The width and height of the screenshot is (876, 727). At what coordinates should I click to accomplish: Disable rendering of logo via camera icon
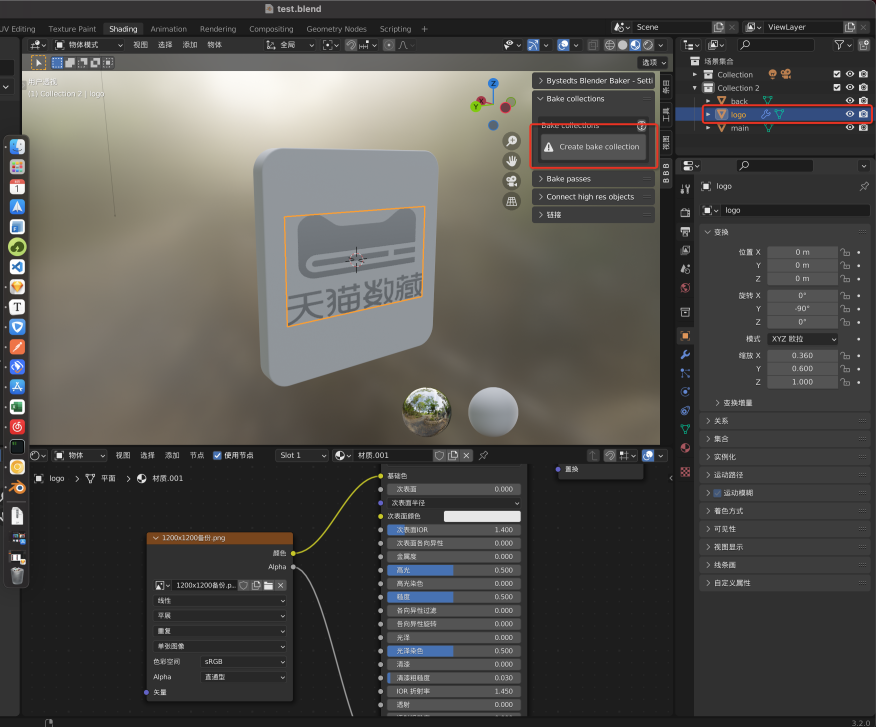863,114
